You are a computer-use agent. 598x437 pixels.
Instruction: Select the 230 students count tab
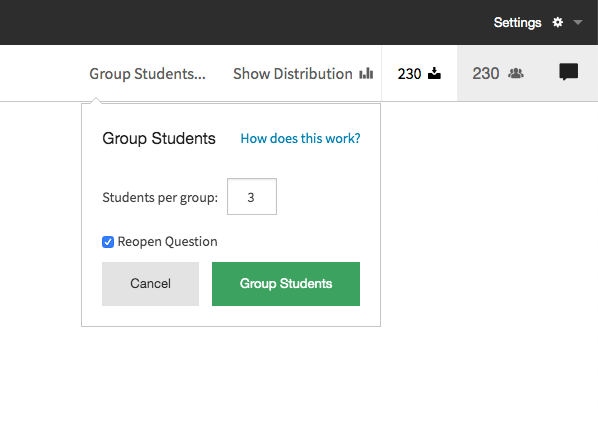point(498,73)
